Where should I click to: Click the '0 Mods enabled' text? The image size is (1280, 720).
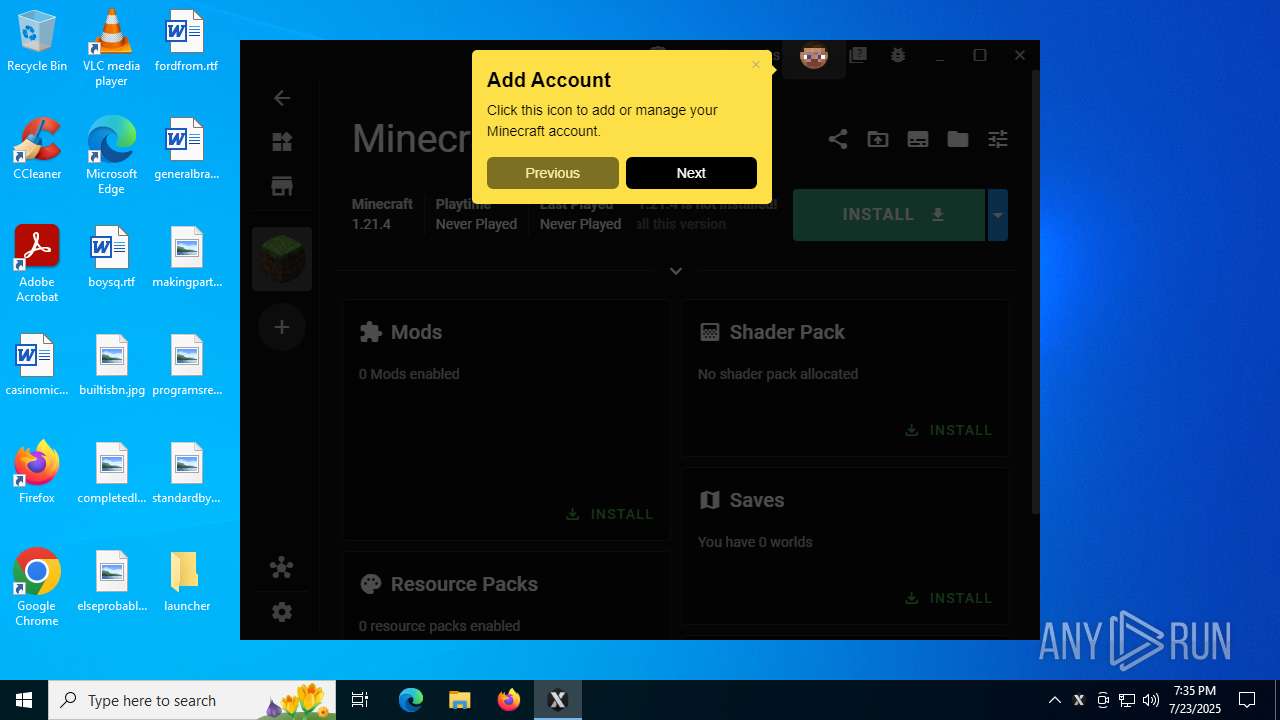(409, 374)
